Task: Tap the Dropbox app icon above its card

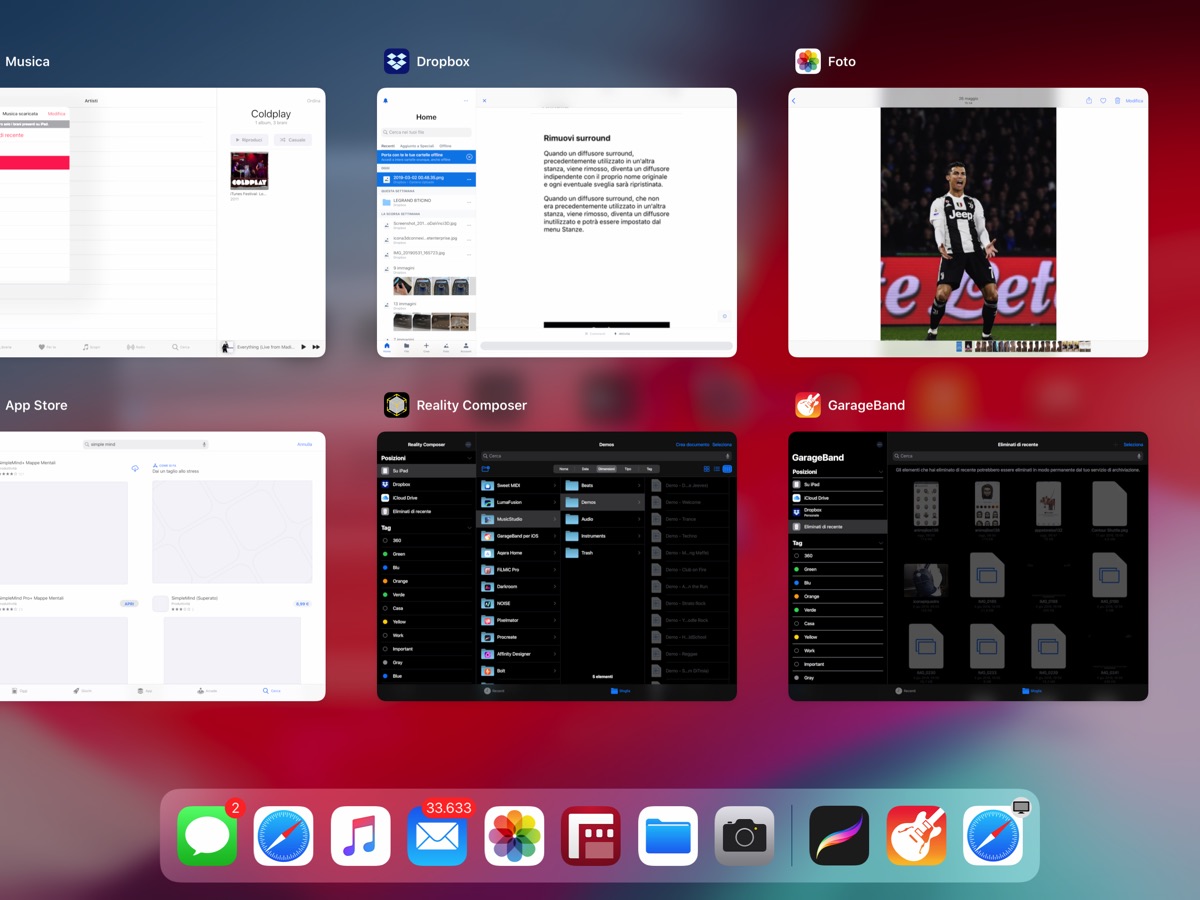Action: (397, 61)
